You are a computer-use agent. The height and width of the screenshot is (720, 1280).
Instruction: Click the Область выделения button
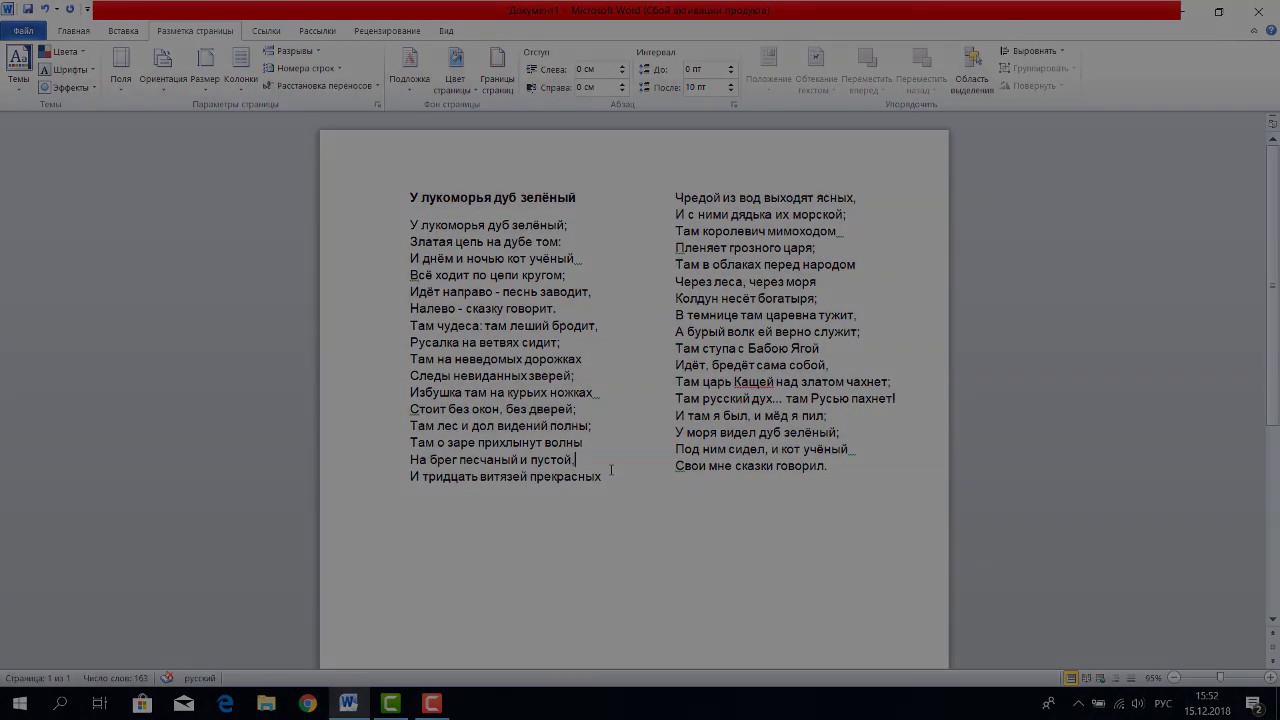coord(972,69)
